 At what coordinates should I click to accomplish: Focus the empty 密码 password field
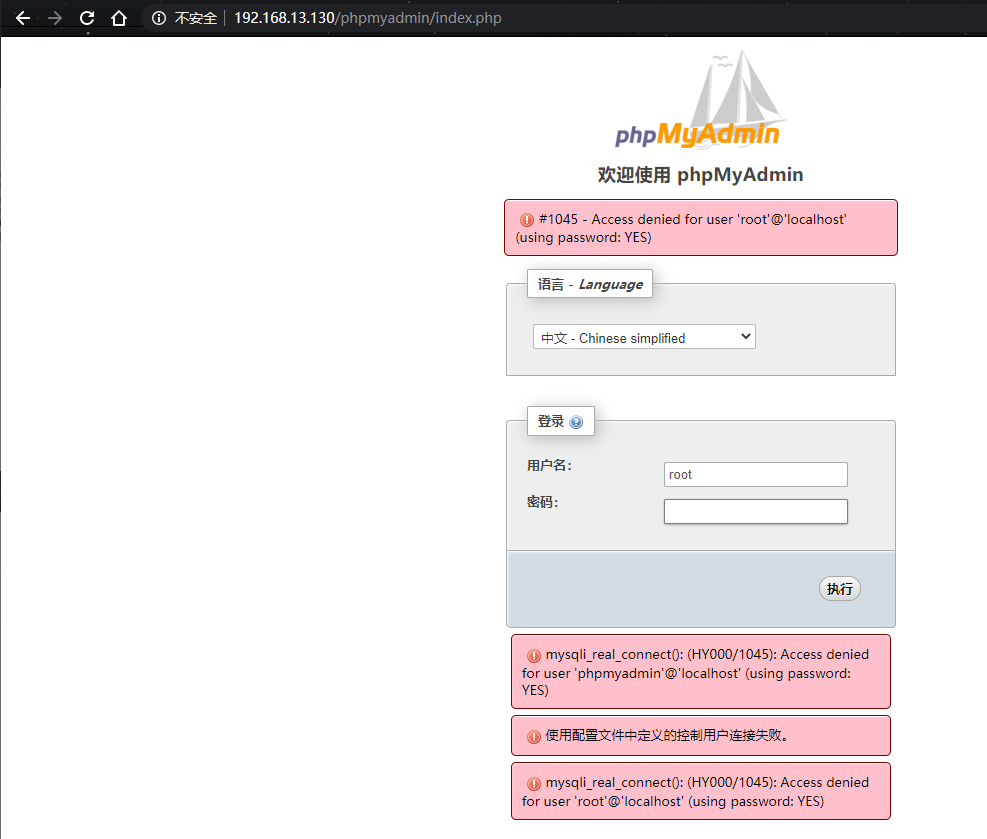[x=755, y=511]
